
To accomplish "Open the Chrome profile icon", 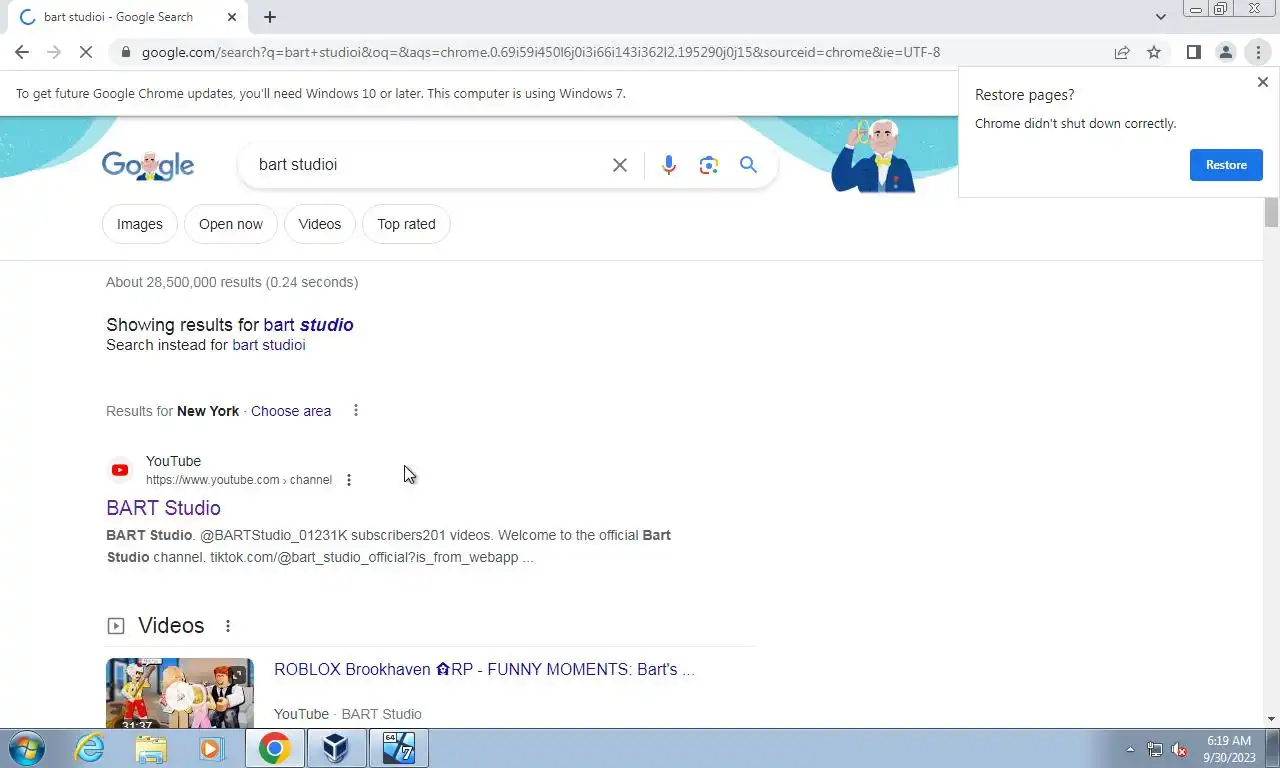I will (x=1225, y=52).
